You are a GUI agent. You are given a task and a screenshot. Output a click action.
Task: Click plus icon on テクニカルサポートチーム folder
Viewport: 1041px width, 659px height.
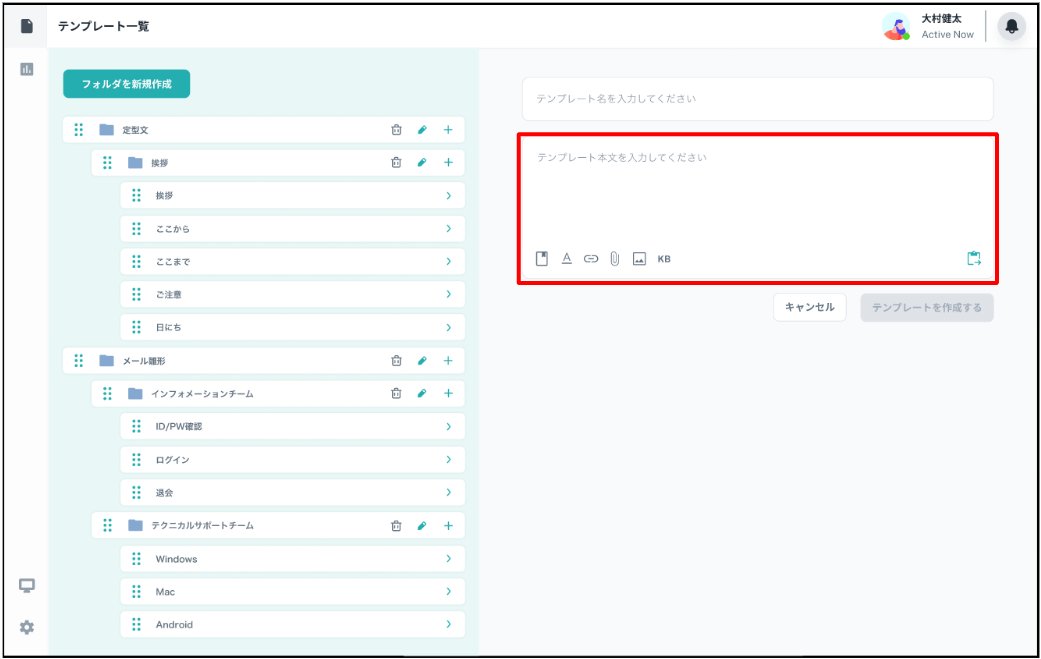tap(448, 526)
